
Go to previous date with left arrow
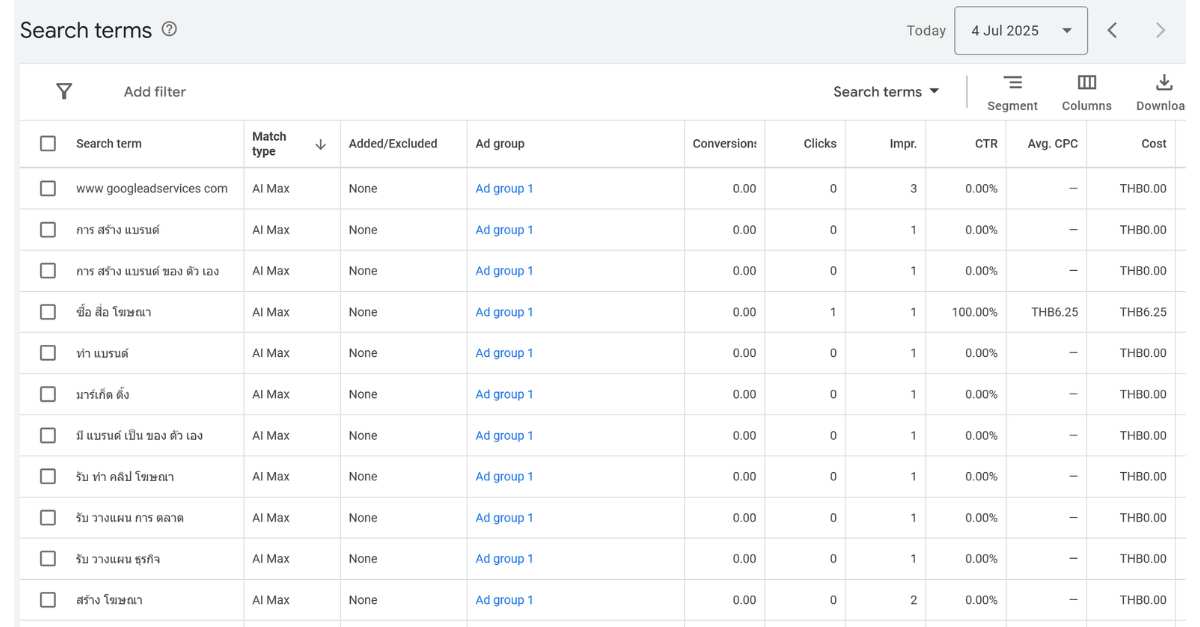(1112, 30)
